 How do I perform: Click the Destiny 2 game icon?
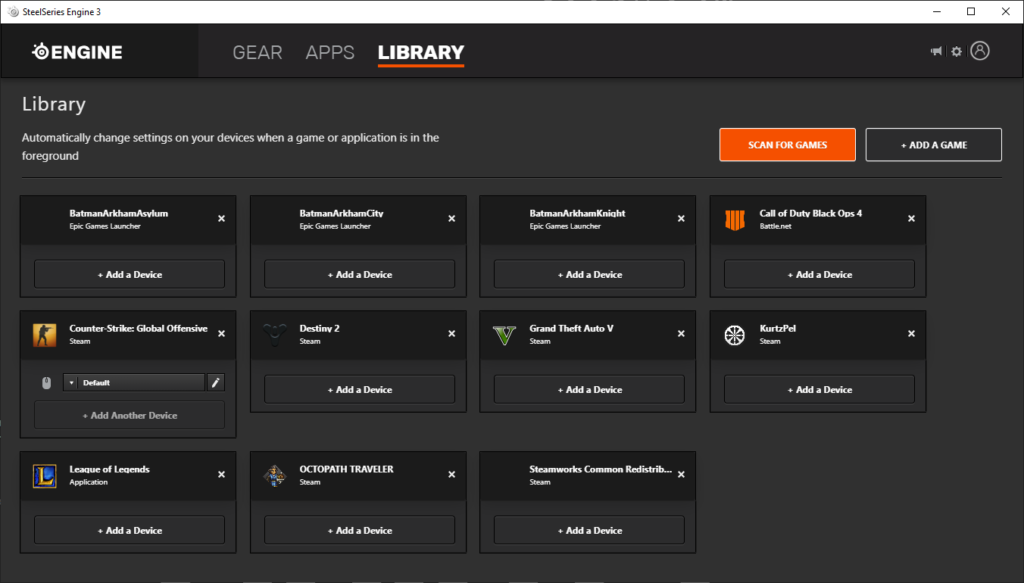tap(274, 335)
